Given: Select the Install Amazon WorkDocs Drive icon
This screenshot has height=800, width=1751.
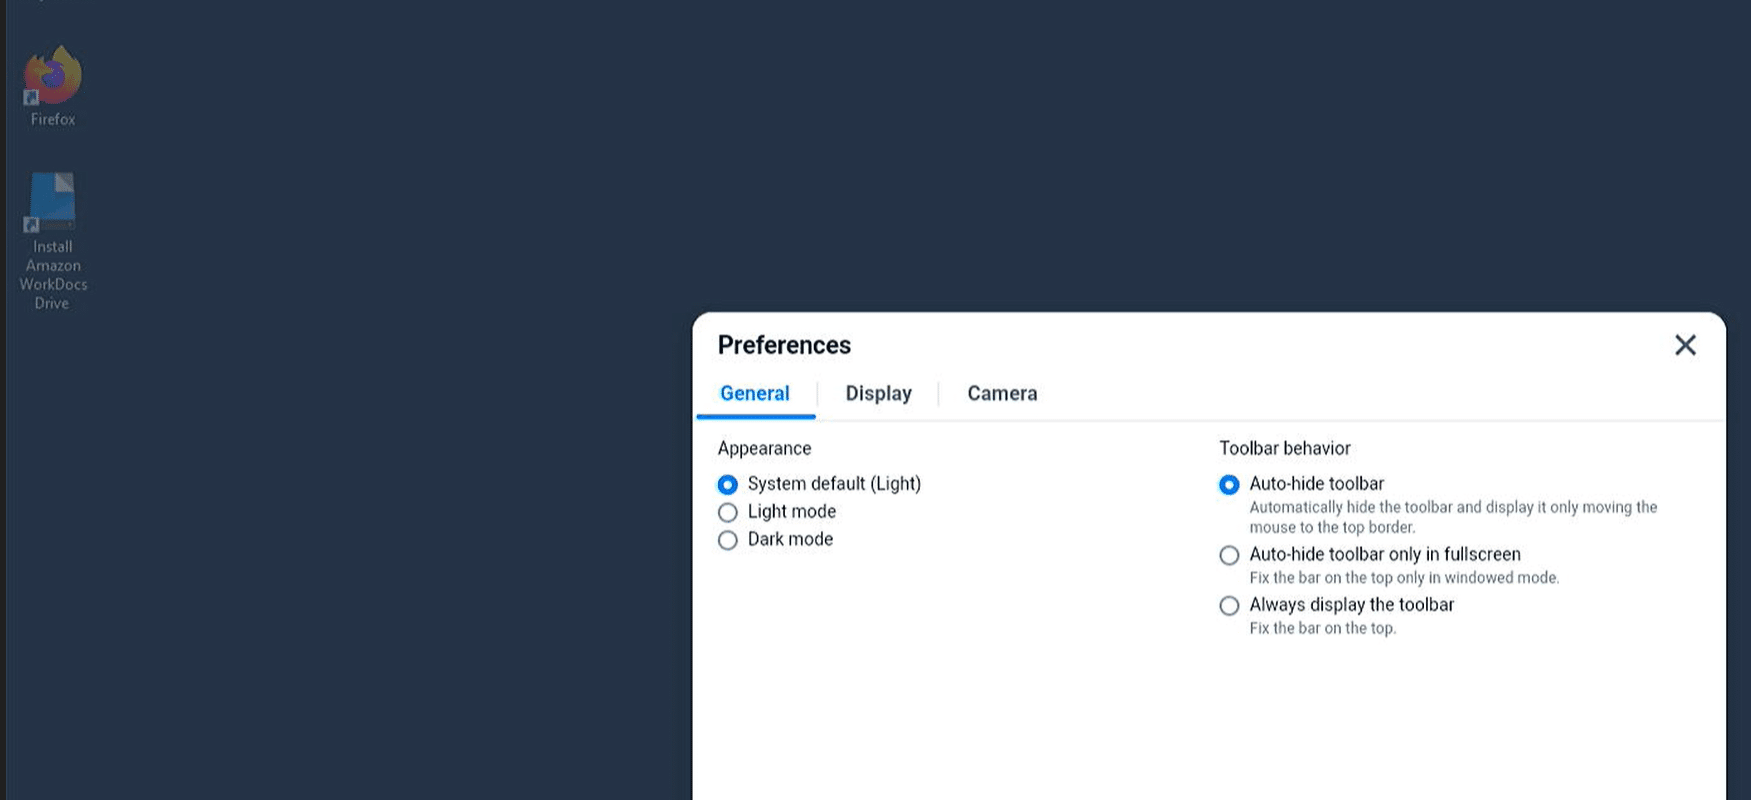Looking at the screenshot, I should point(52,202).
